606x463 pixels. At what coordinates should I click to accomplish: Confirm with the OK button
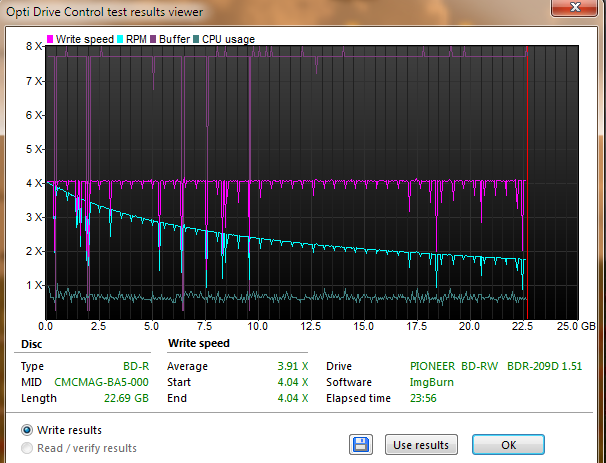[508, 445]
